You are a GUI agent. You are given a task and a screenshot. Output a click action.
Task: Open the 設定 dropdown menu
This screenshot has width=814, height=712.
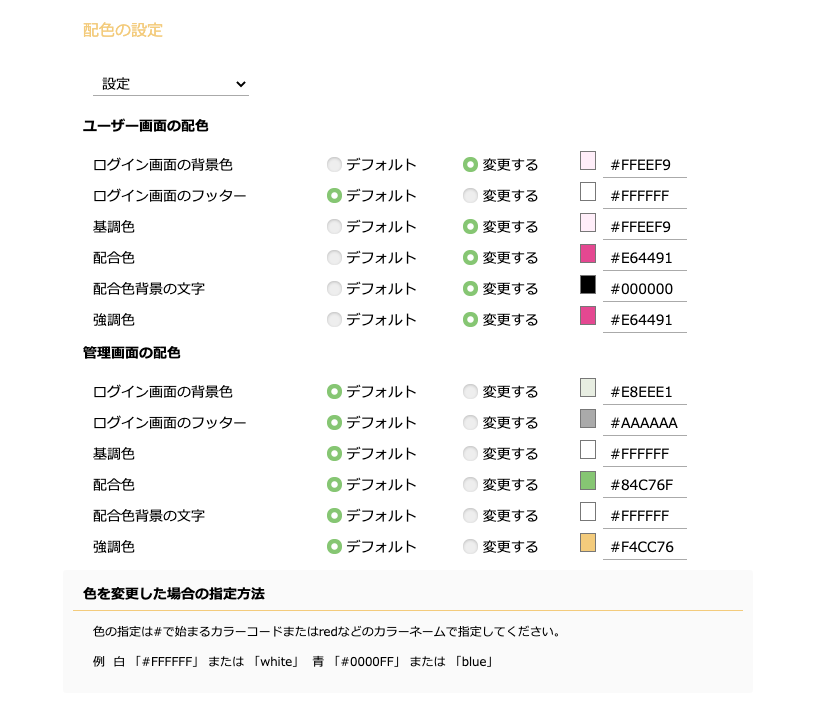click(171, 84)
